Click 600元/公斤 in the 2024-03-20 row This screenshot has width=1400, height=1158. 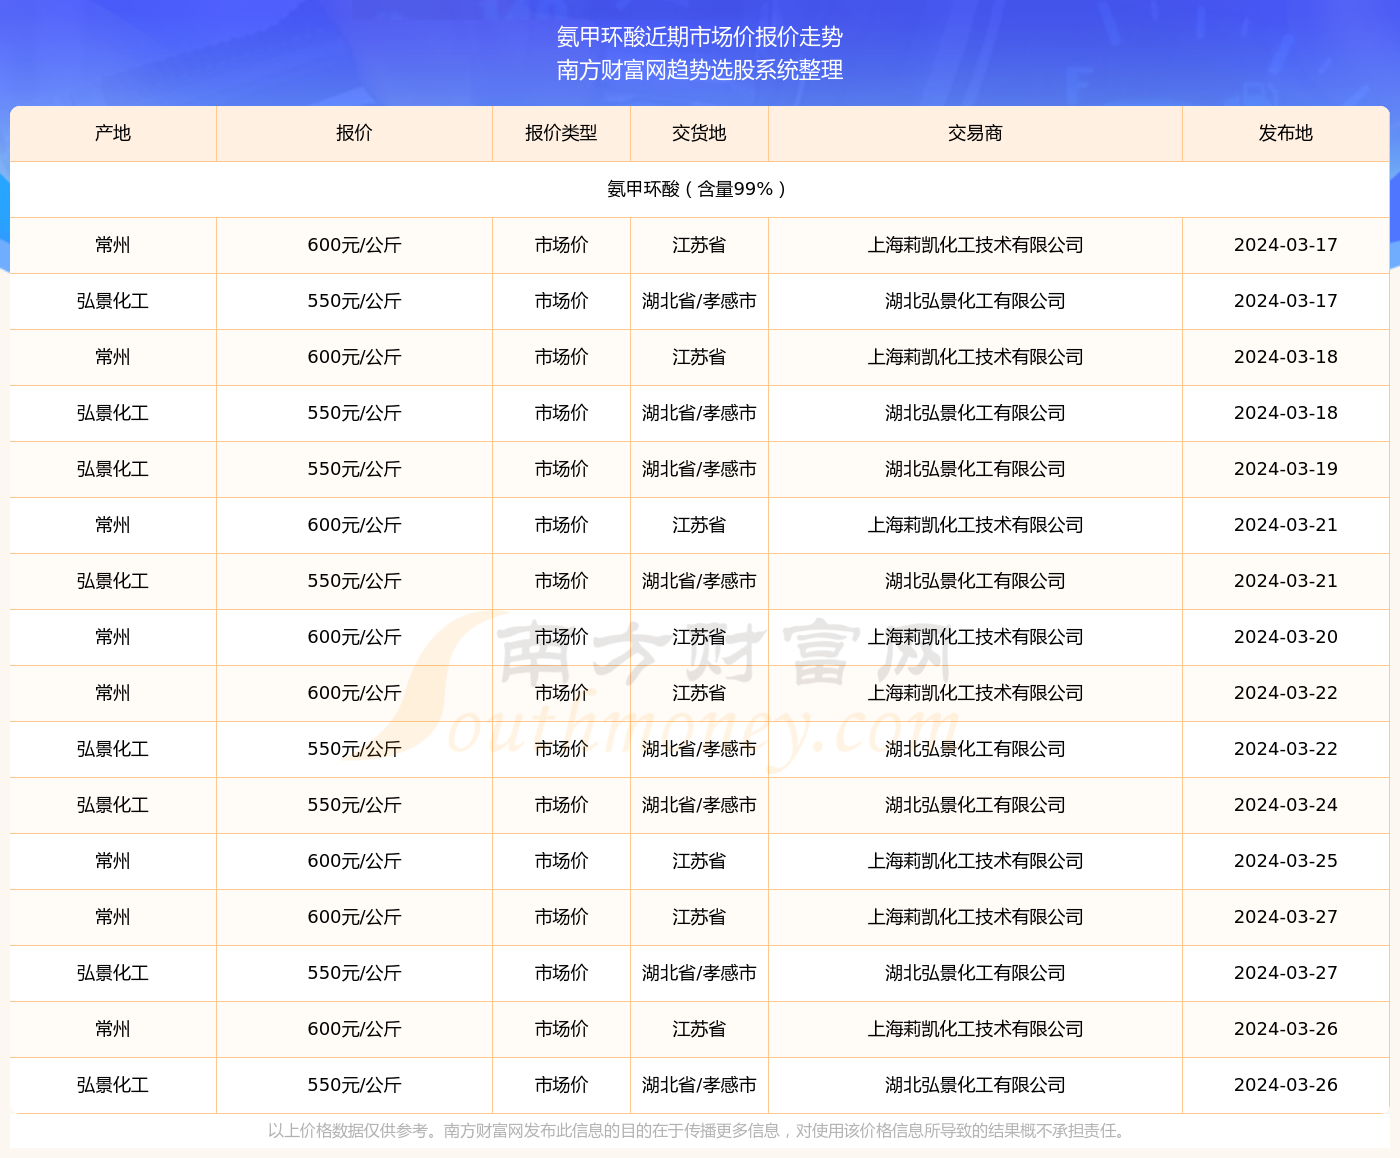pos(354,637)
